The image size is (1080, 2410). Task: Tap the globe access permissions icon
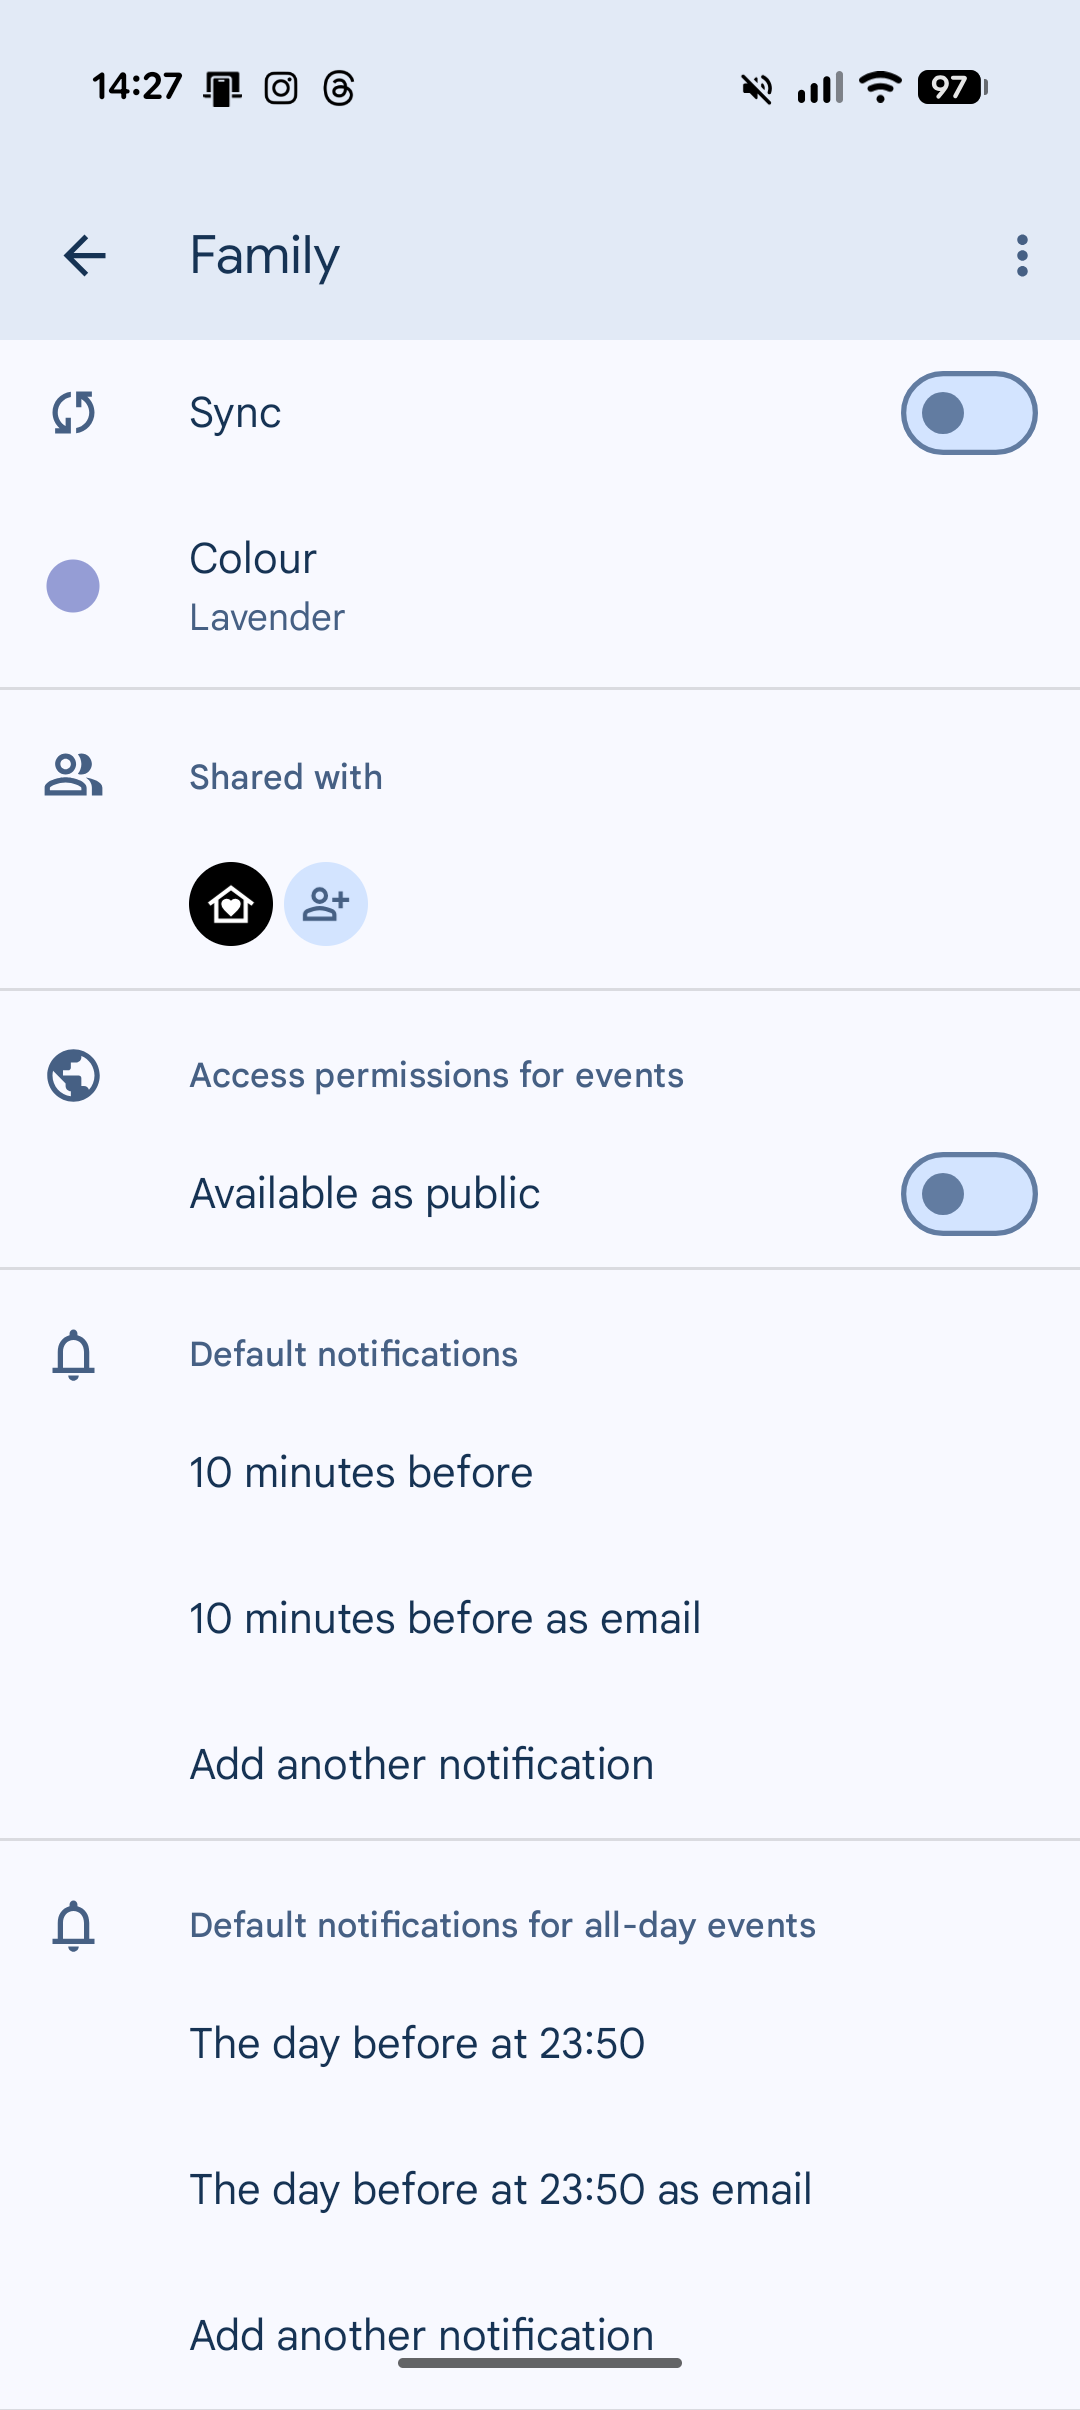pyautogui.click(x=73, y=1076)
